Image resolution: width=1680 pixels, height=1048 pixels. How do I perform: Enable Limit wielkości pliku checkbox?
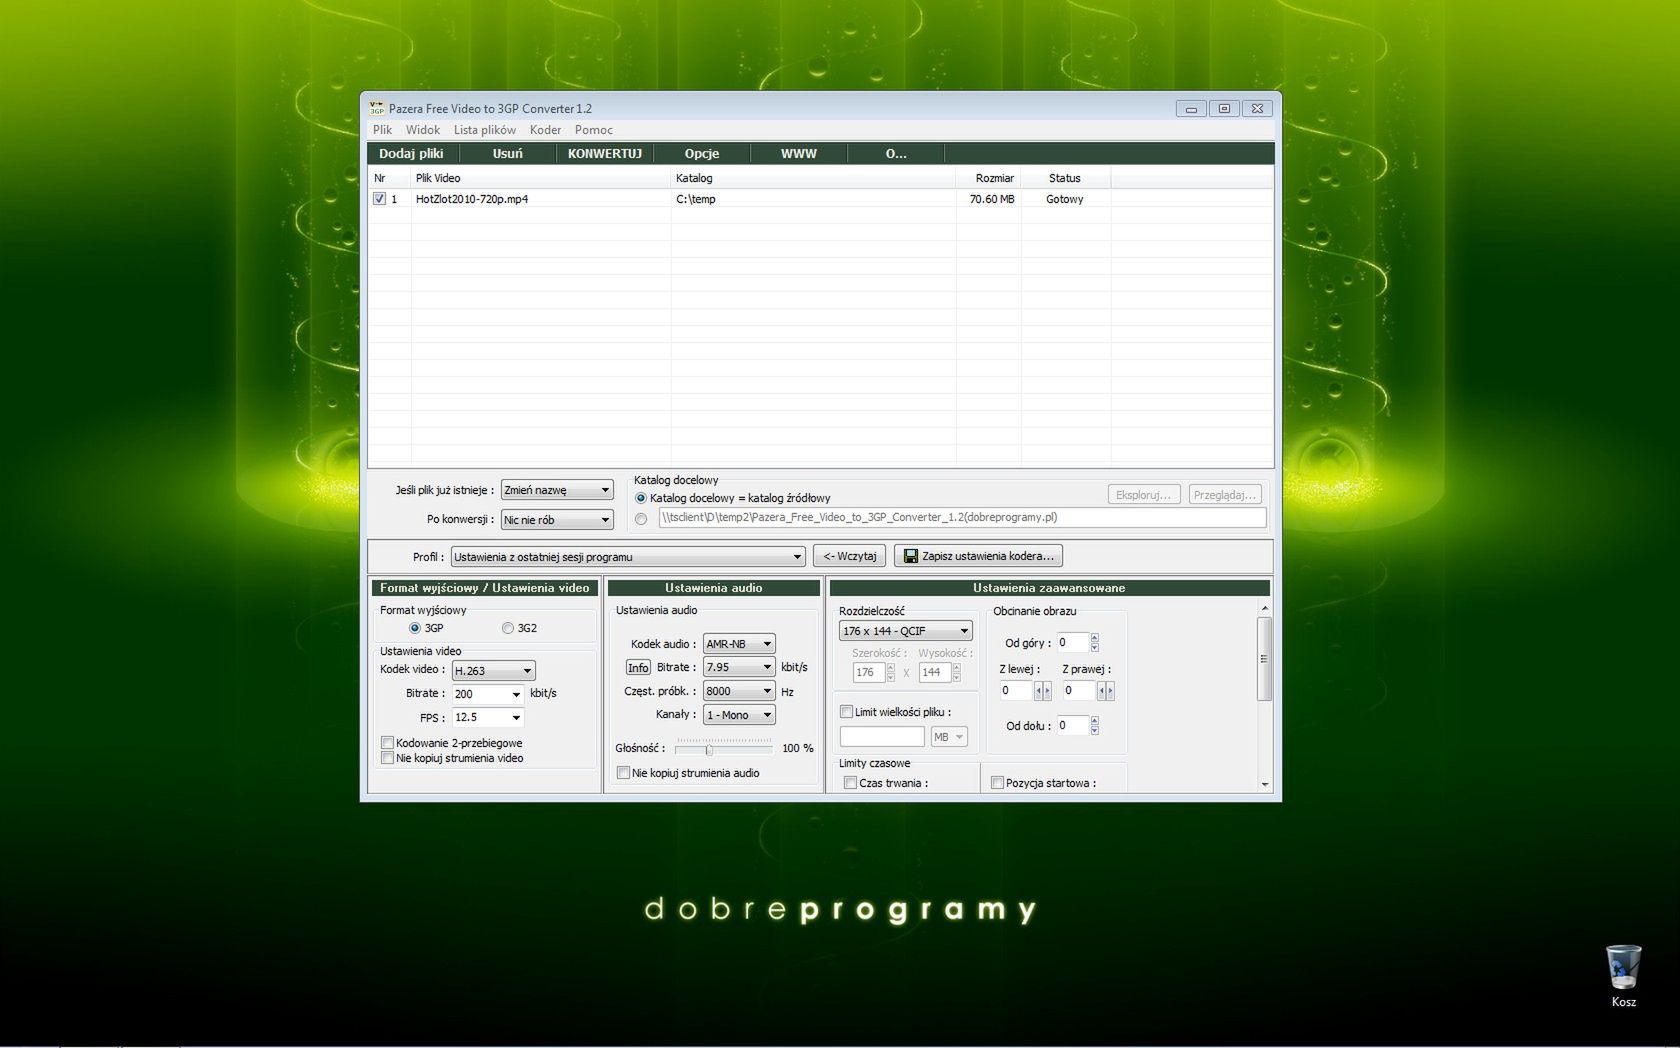tap(846, 712)
